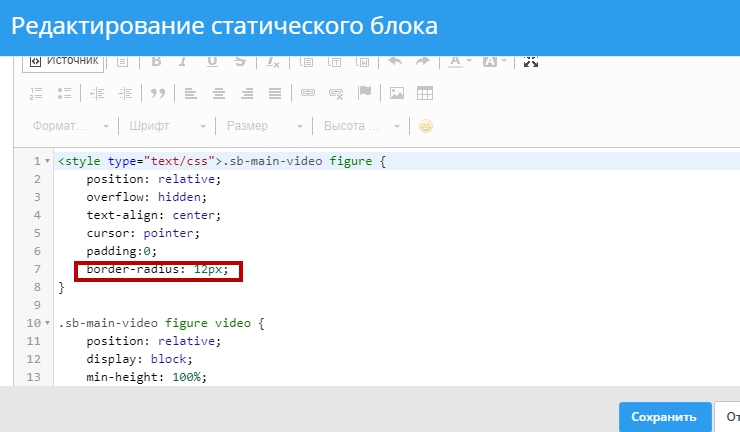Open the text color picker
This screenshot has width=740, height=432.
coord(459,61)
